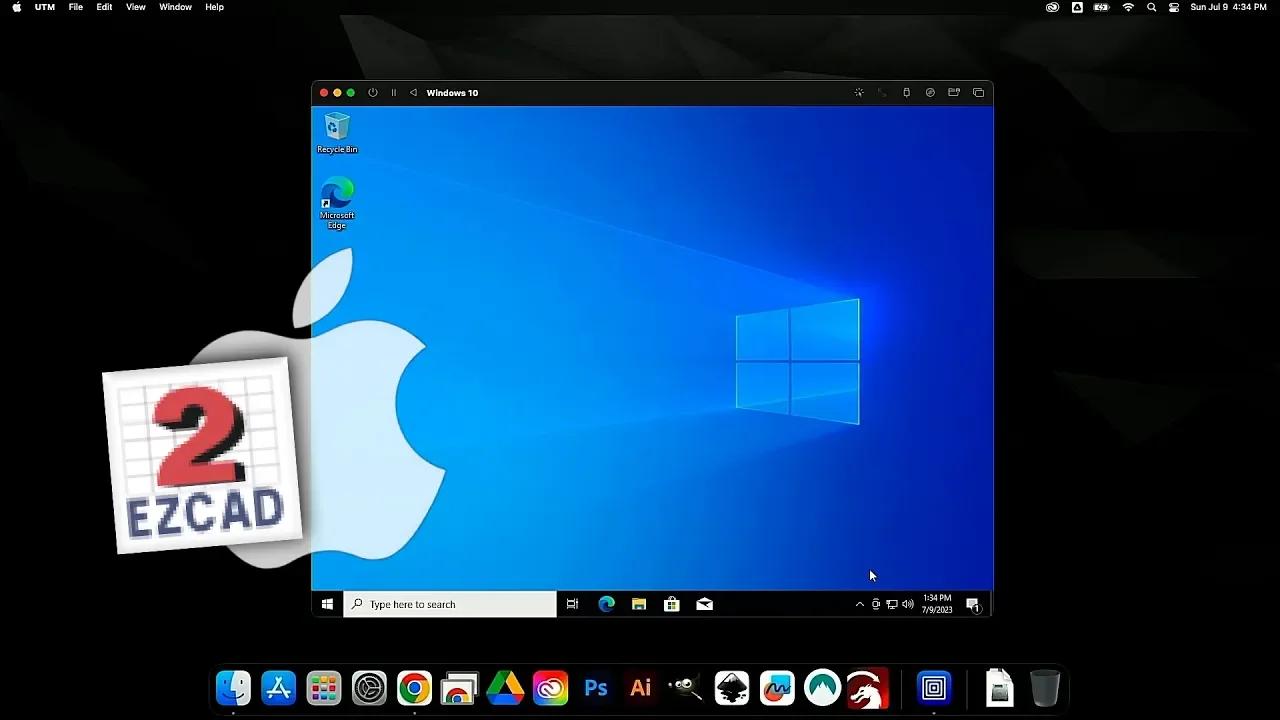Image resolution: width=1280 pixels, height=720 pixels.
Task: Open File Explorer from Windows taskbar
Action: 639,604
